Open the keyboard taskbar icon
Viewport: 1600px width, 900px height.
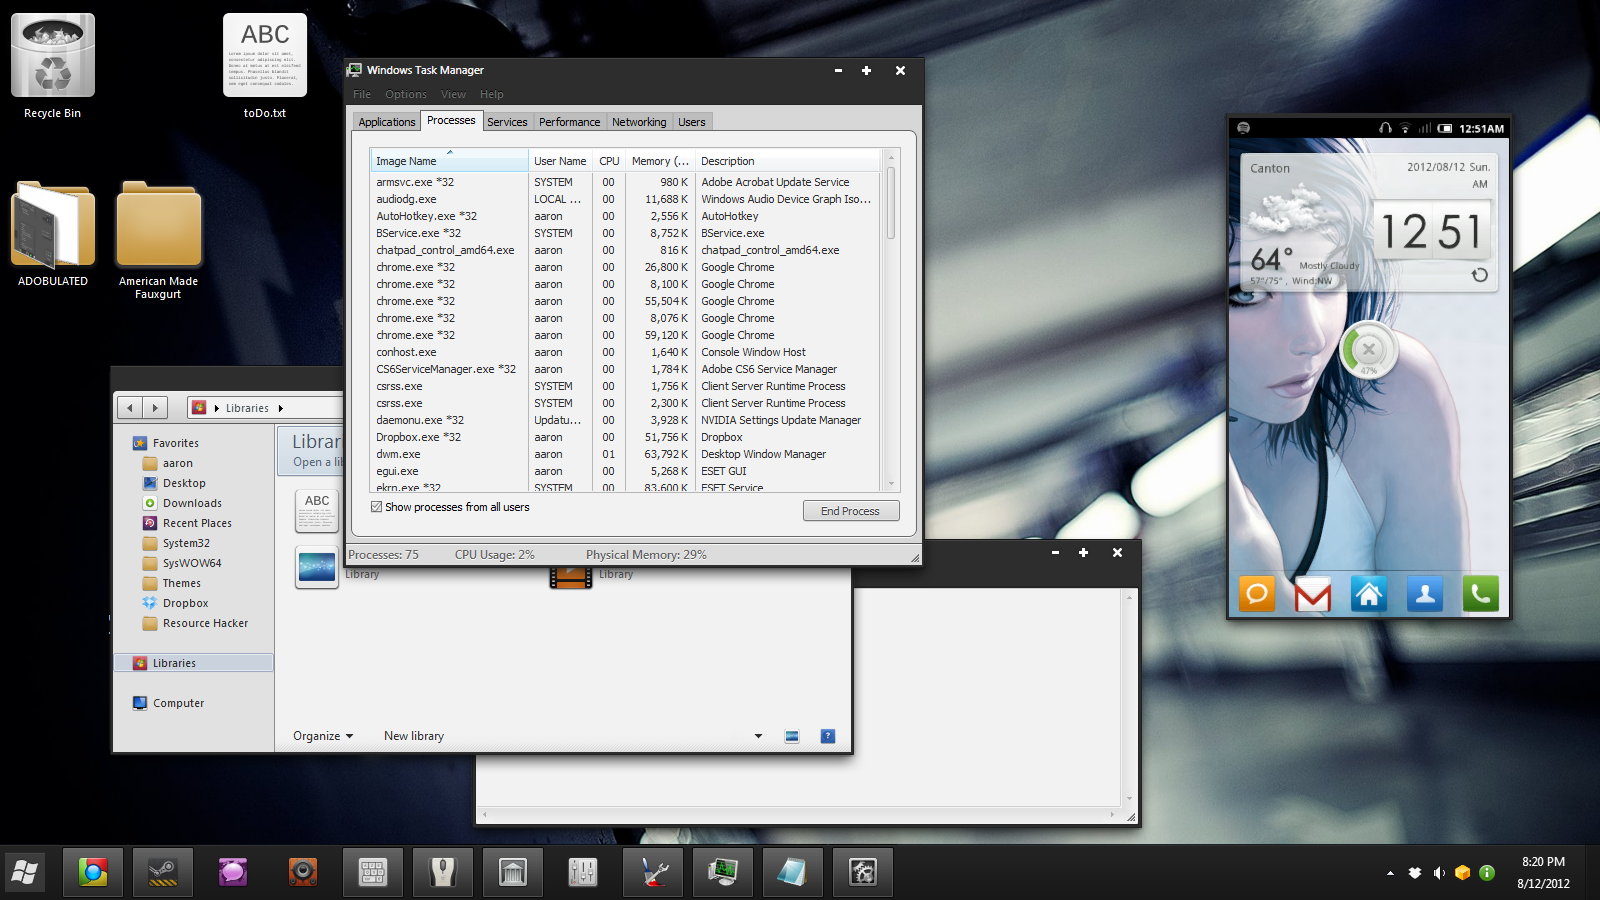(373, 873)
